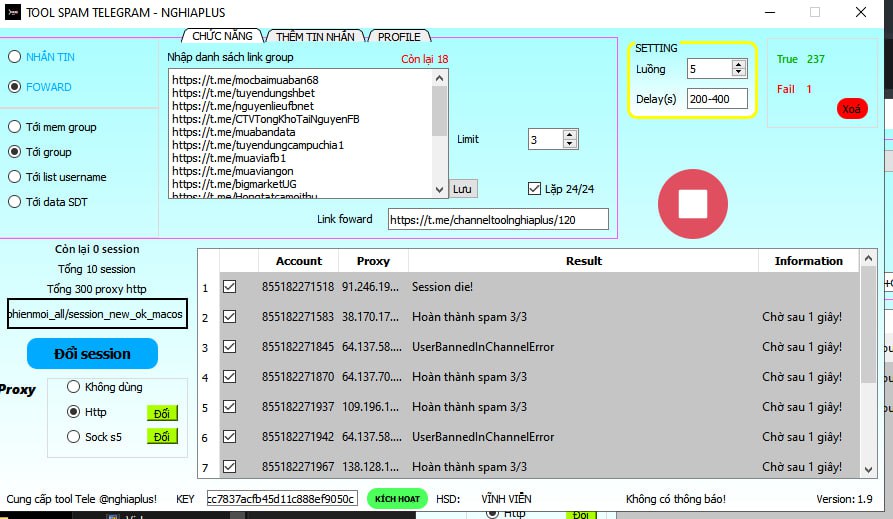Click the Đổi button next to Http
893x519 pixels.
pos(162,413)
